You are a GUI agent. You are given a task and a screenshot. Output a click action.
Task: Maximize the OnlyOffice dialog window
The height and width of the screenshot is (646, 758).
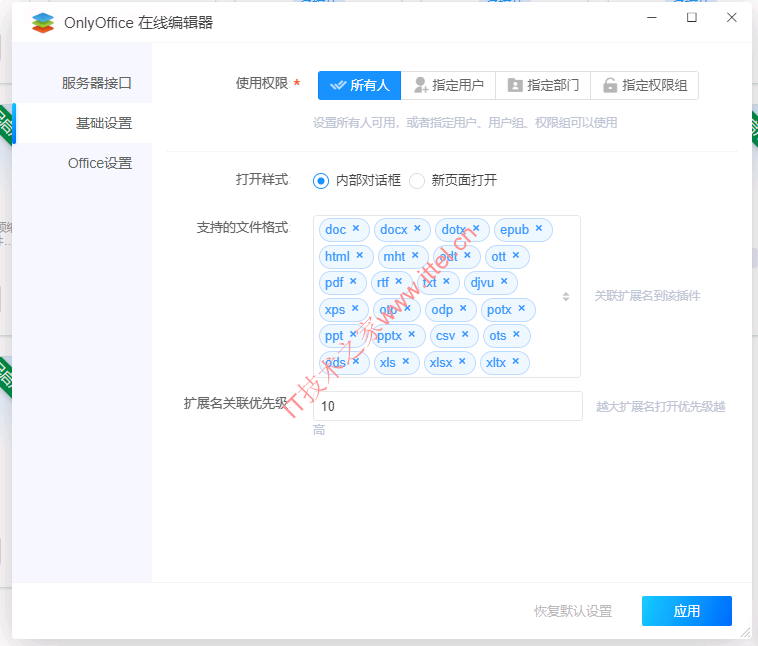coord(692,18)
